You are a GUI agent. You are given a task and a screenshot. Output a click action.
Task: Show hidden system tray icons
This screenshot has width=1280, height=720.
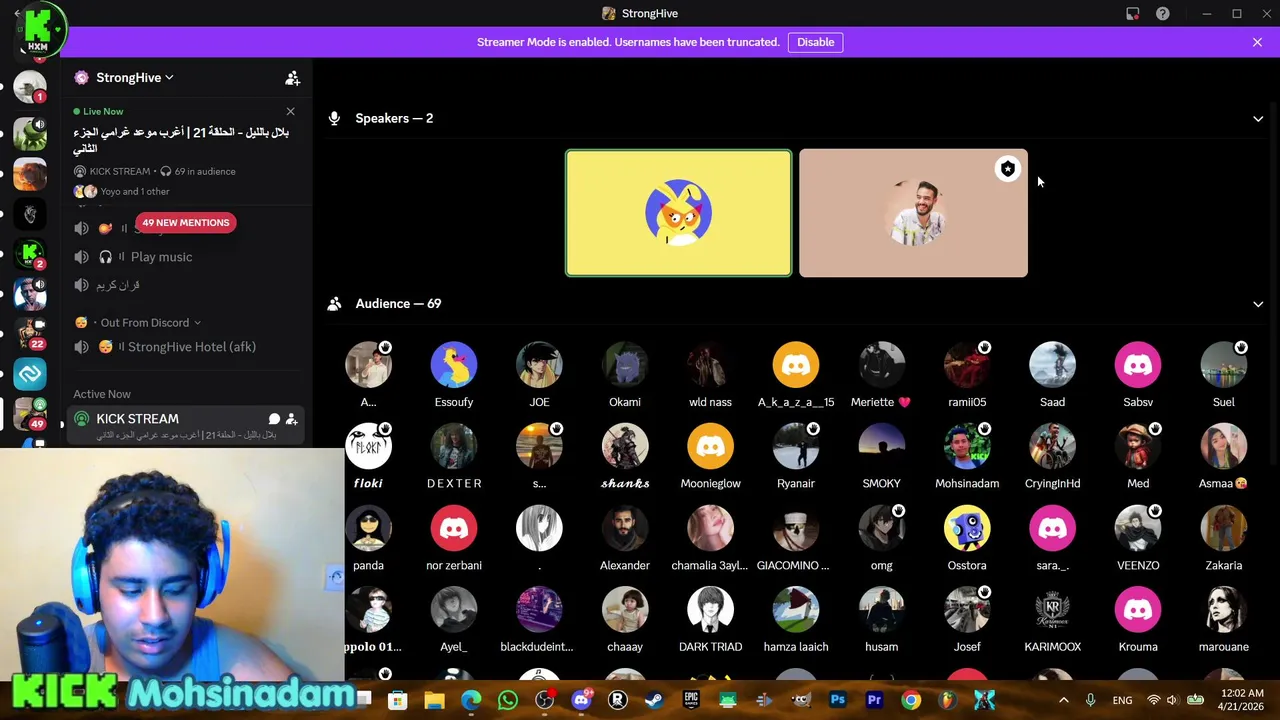[1063, 700]
